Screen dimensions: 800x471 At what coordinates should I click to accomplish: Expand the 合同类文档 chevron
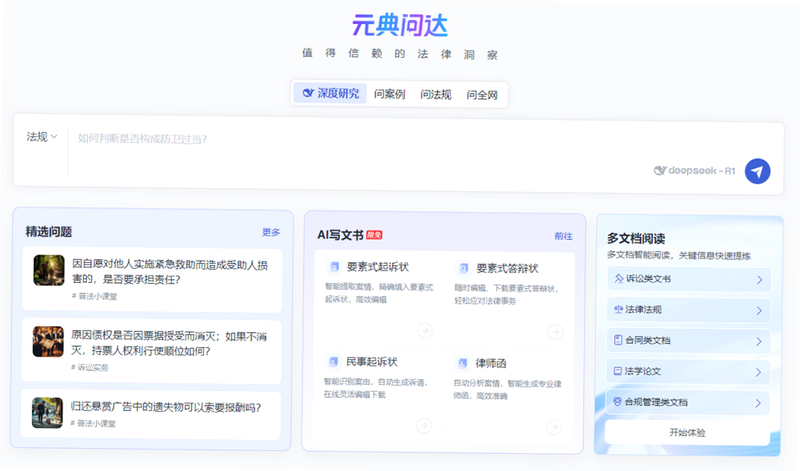(x=759, y=341)
